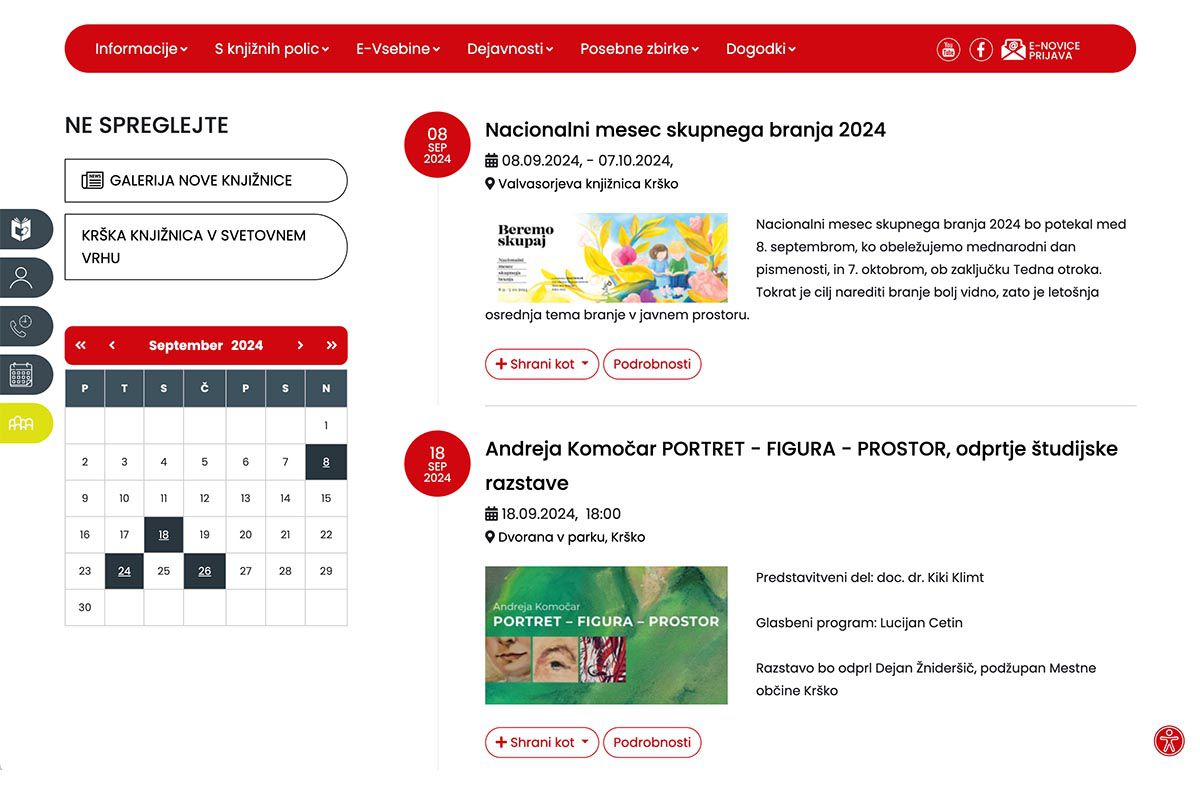Click the 18 SEP 2024 date badge
1200x800 pixels.
(437, 464)
